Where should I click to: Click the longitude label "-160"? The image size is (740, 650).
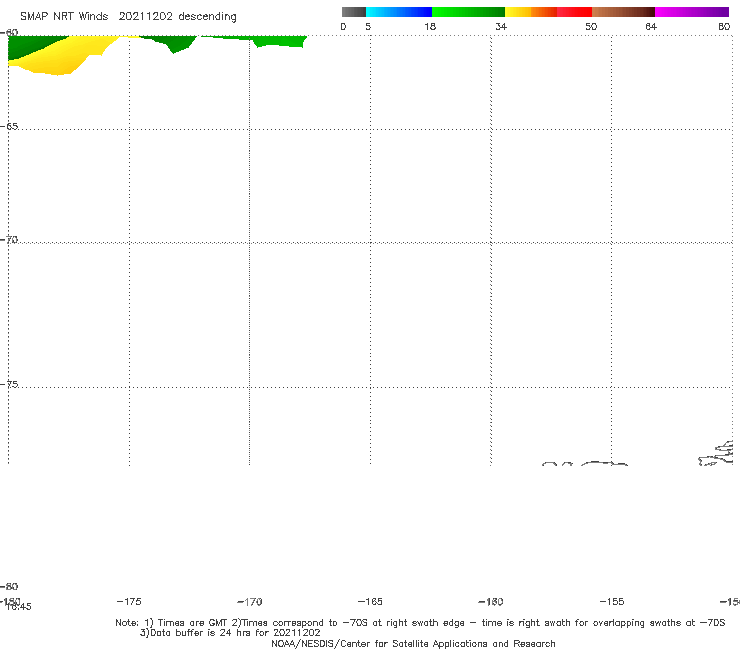491,602
